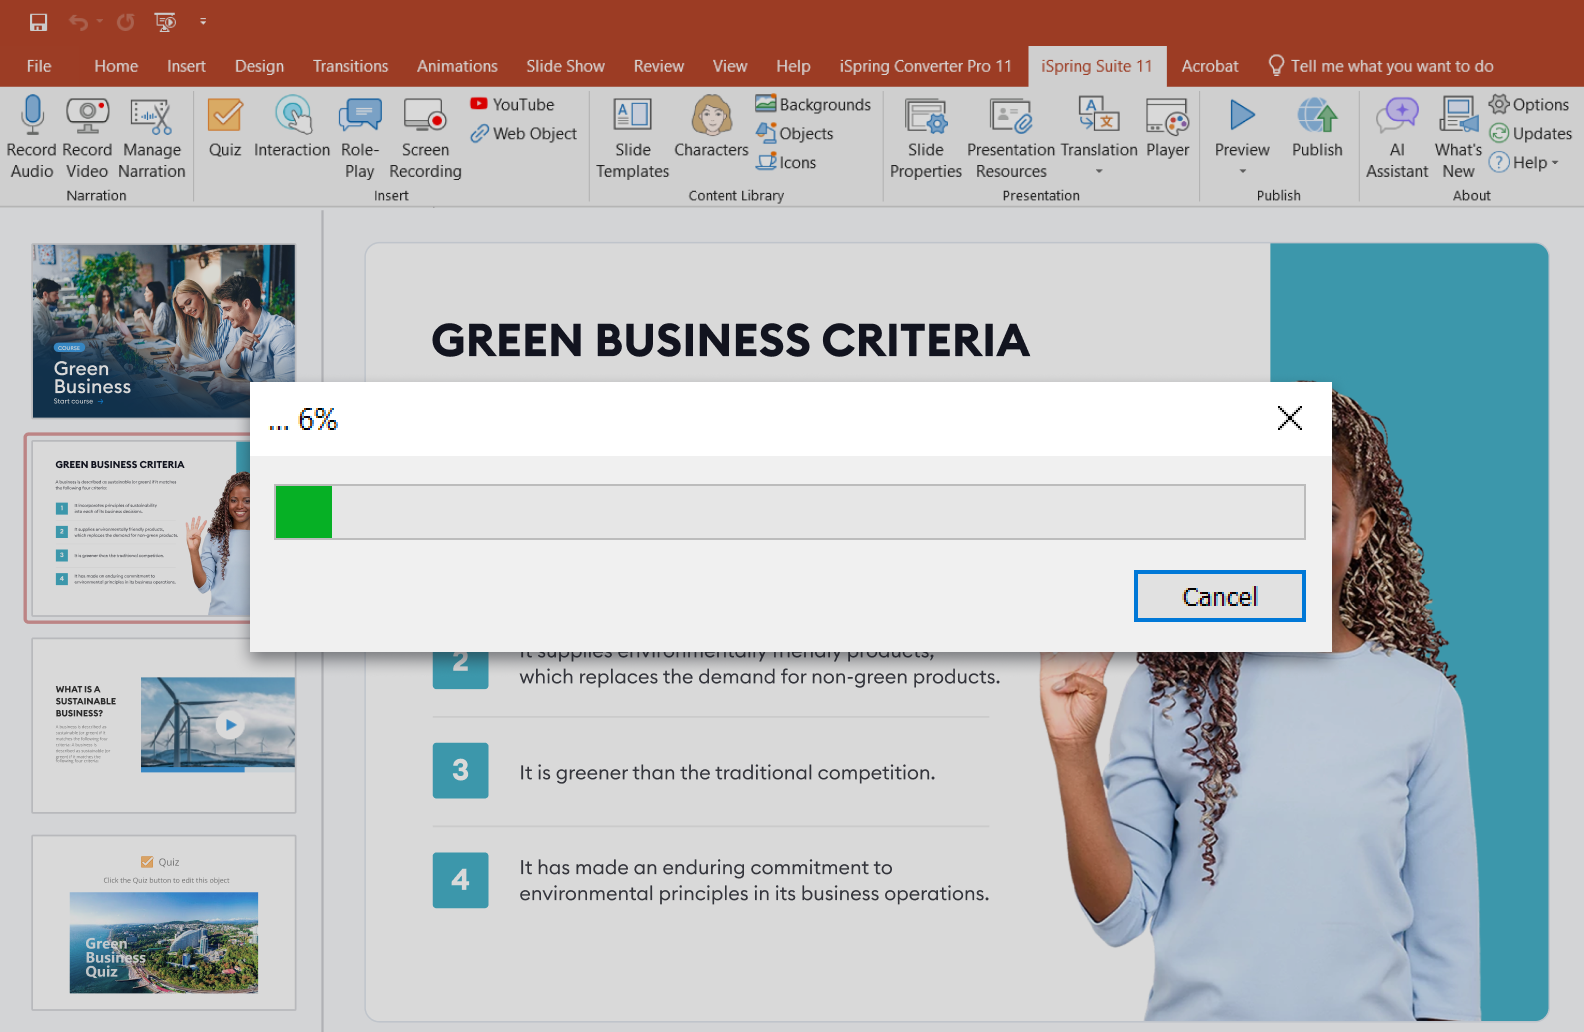Open the Record Video tool

[87, 116]
